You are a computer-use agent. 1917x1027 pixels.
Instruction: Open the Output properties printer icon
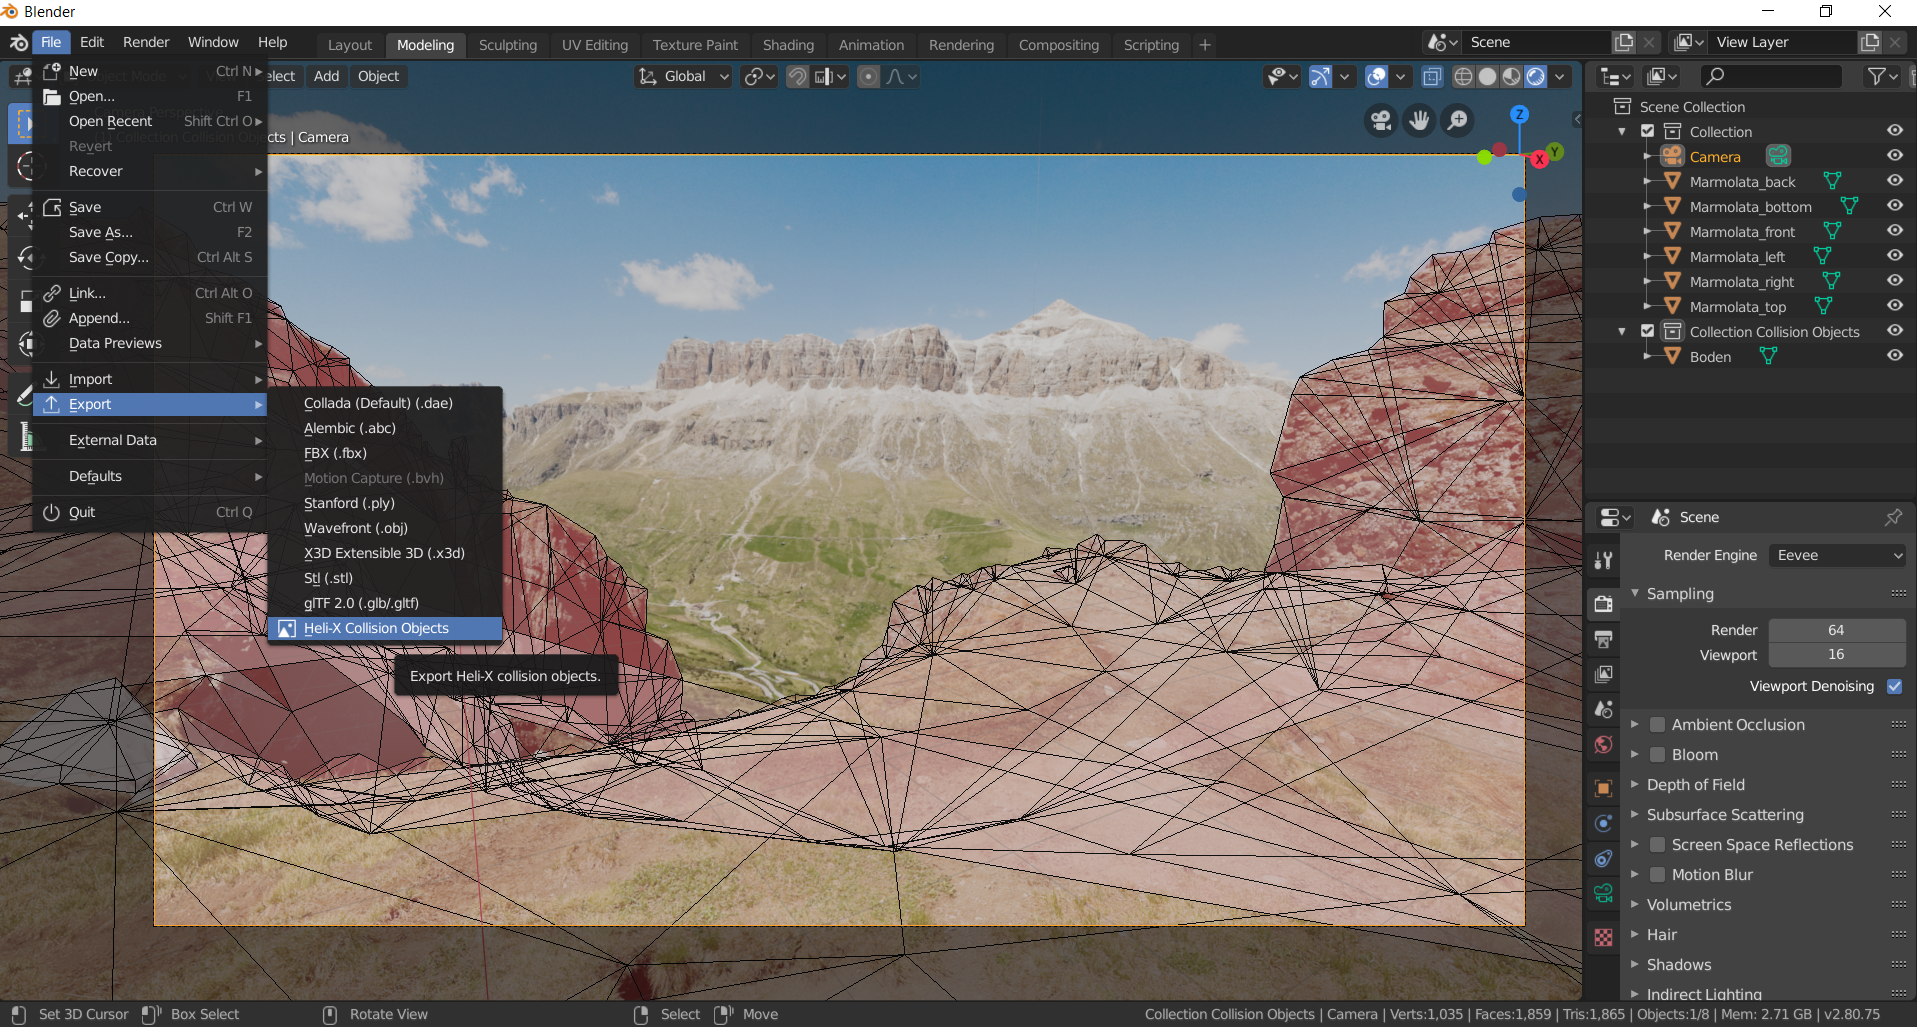click(1604, 640)
